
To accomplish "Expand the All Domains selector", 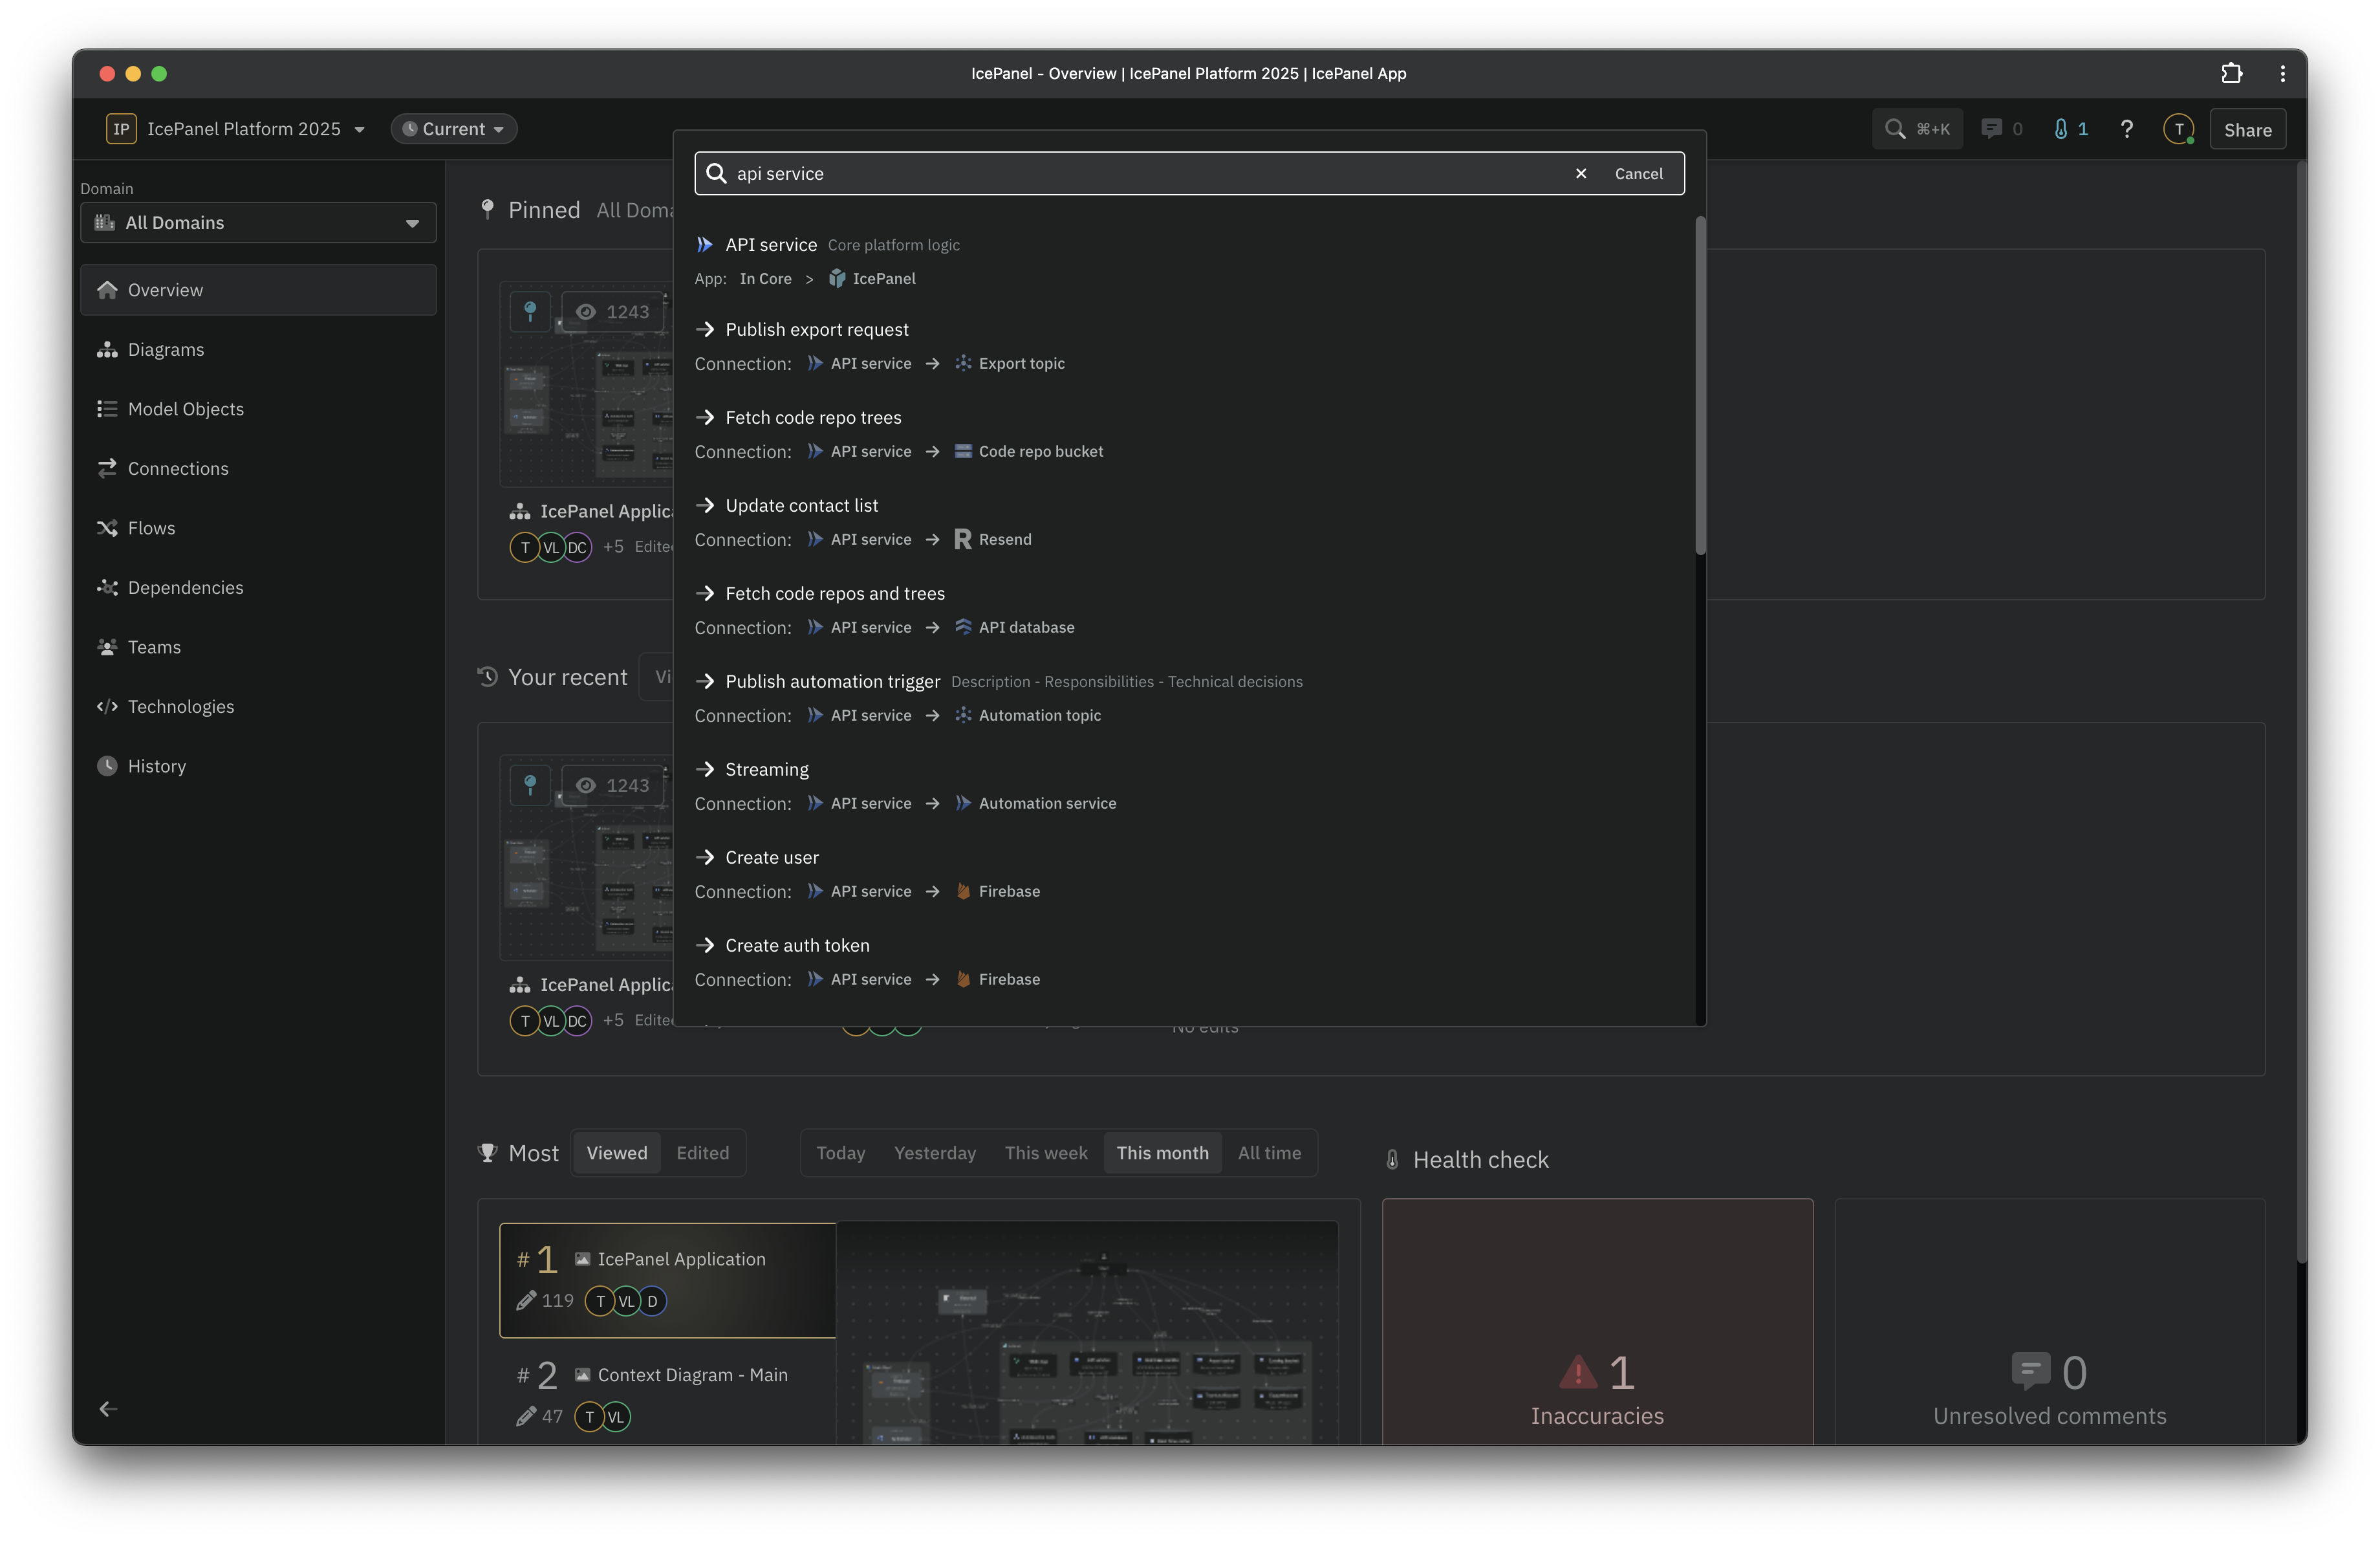I will tap(258, 223).
